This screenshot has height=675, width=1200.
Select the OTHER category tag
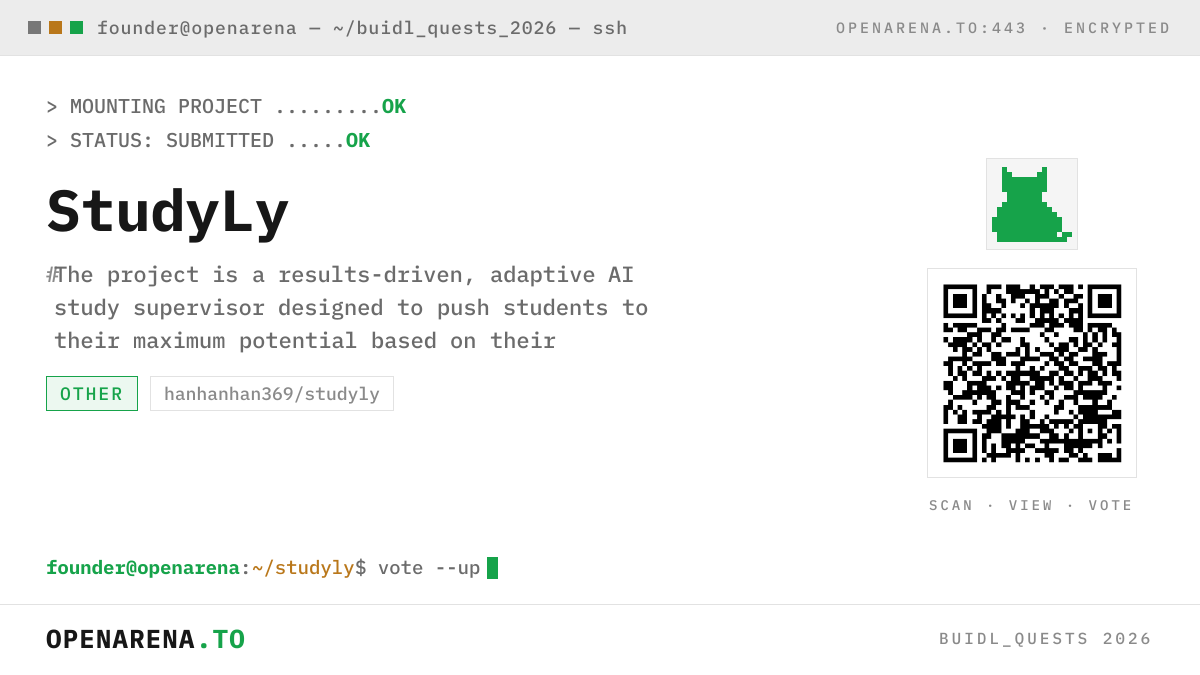pos(92,394)
